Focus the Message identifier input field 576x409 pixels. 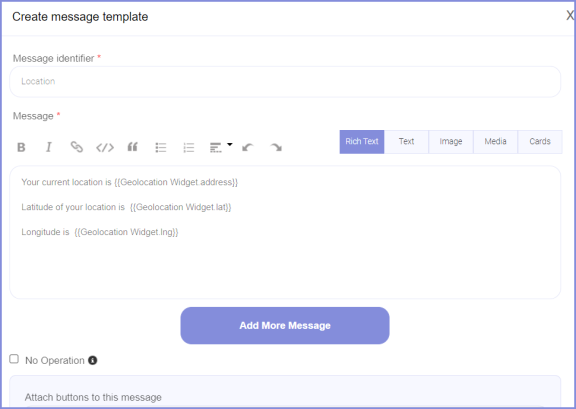click(x=285, y=82)
